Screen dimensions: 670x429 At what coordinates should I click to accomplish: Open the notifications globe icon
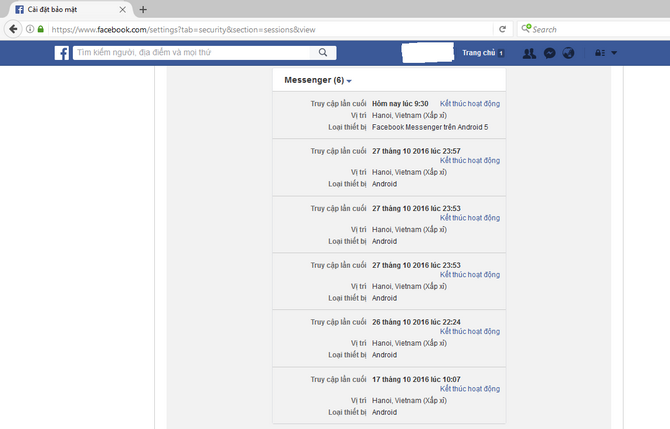[x=568, y=53]
